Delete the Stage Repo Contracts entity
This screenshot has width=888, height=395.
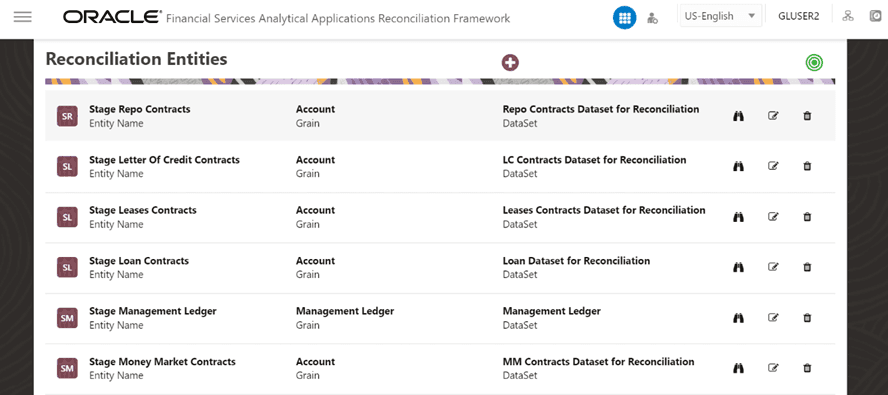pos(808,116)
